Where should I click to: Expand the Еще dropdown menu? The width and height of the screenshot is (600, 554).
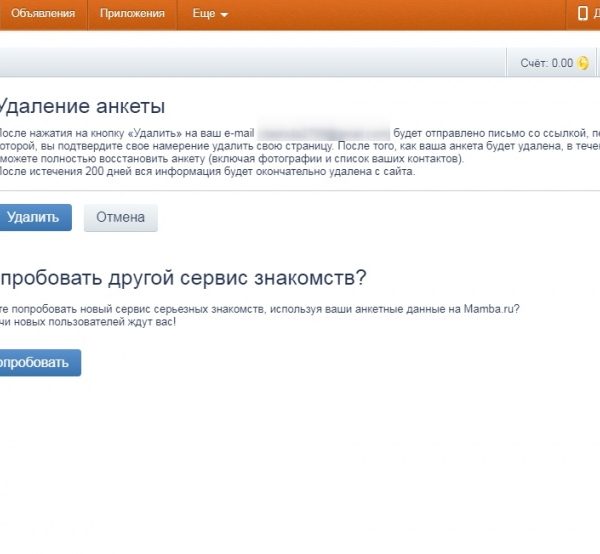click(210, 14)
